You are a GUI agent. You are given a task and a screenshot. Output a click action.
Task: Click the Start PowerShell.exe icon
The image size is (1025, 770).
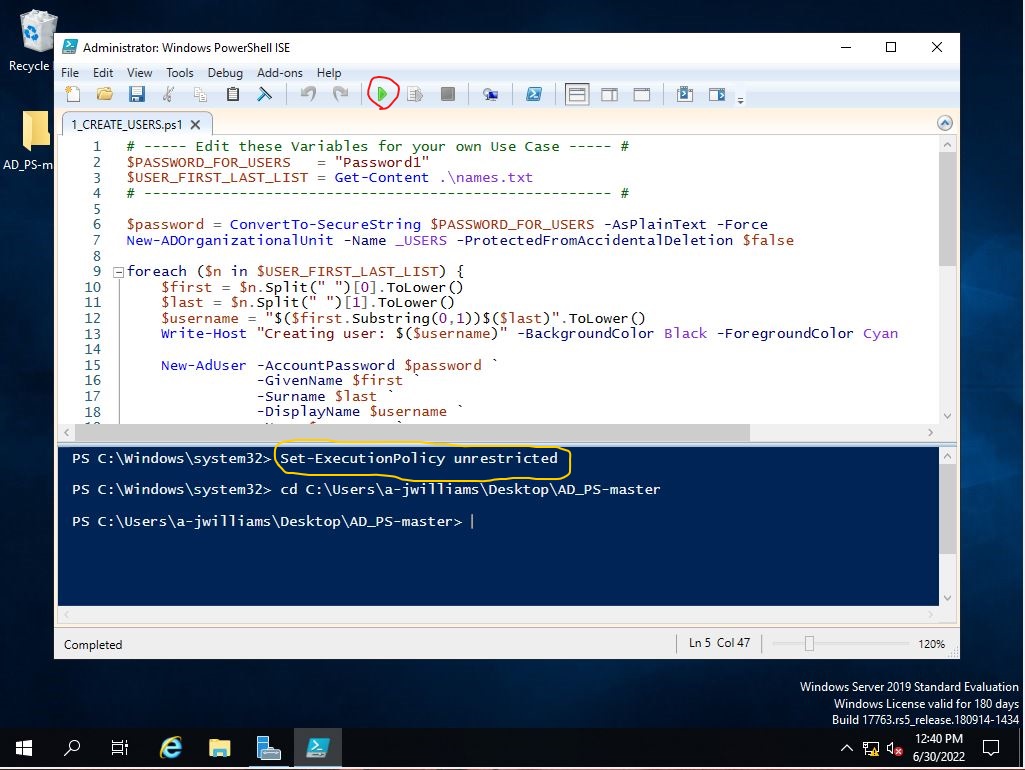tap(534, 95)
